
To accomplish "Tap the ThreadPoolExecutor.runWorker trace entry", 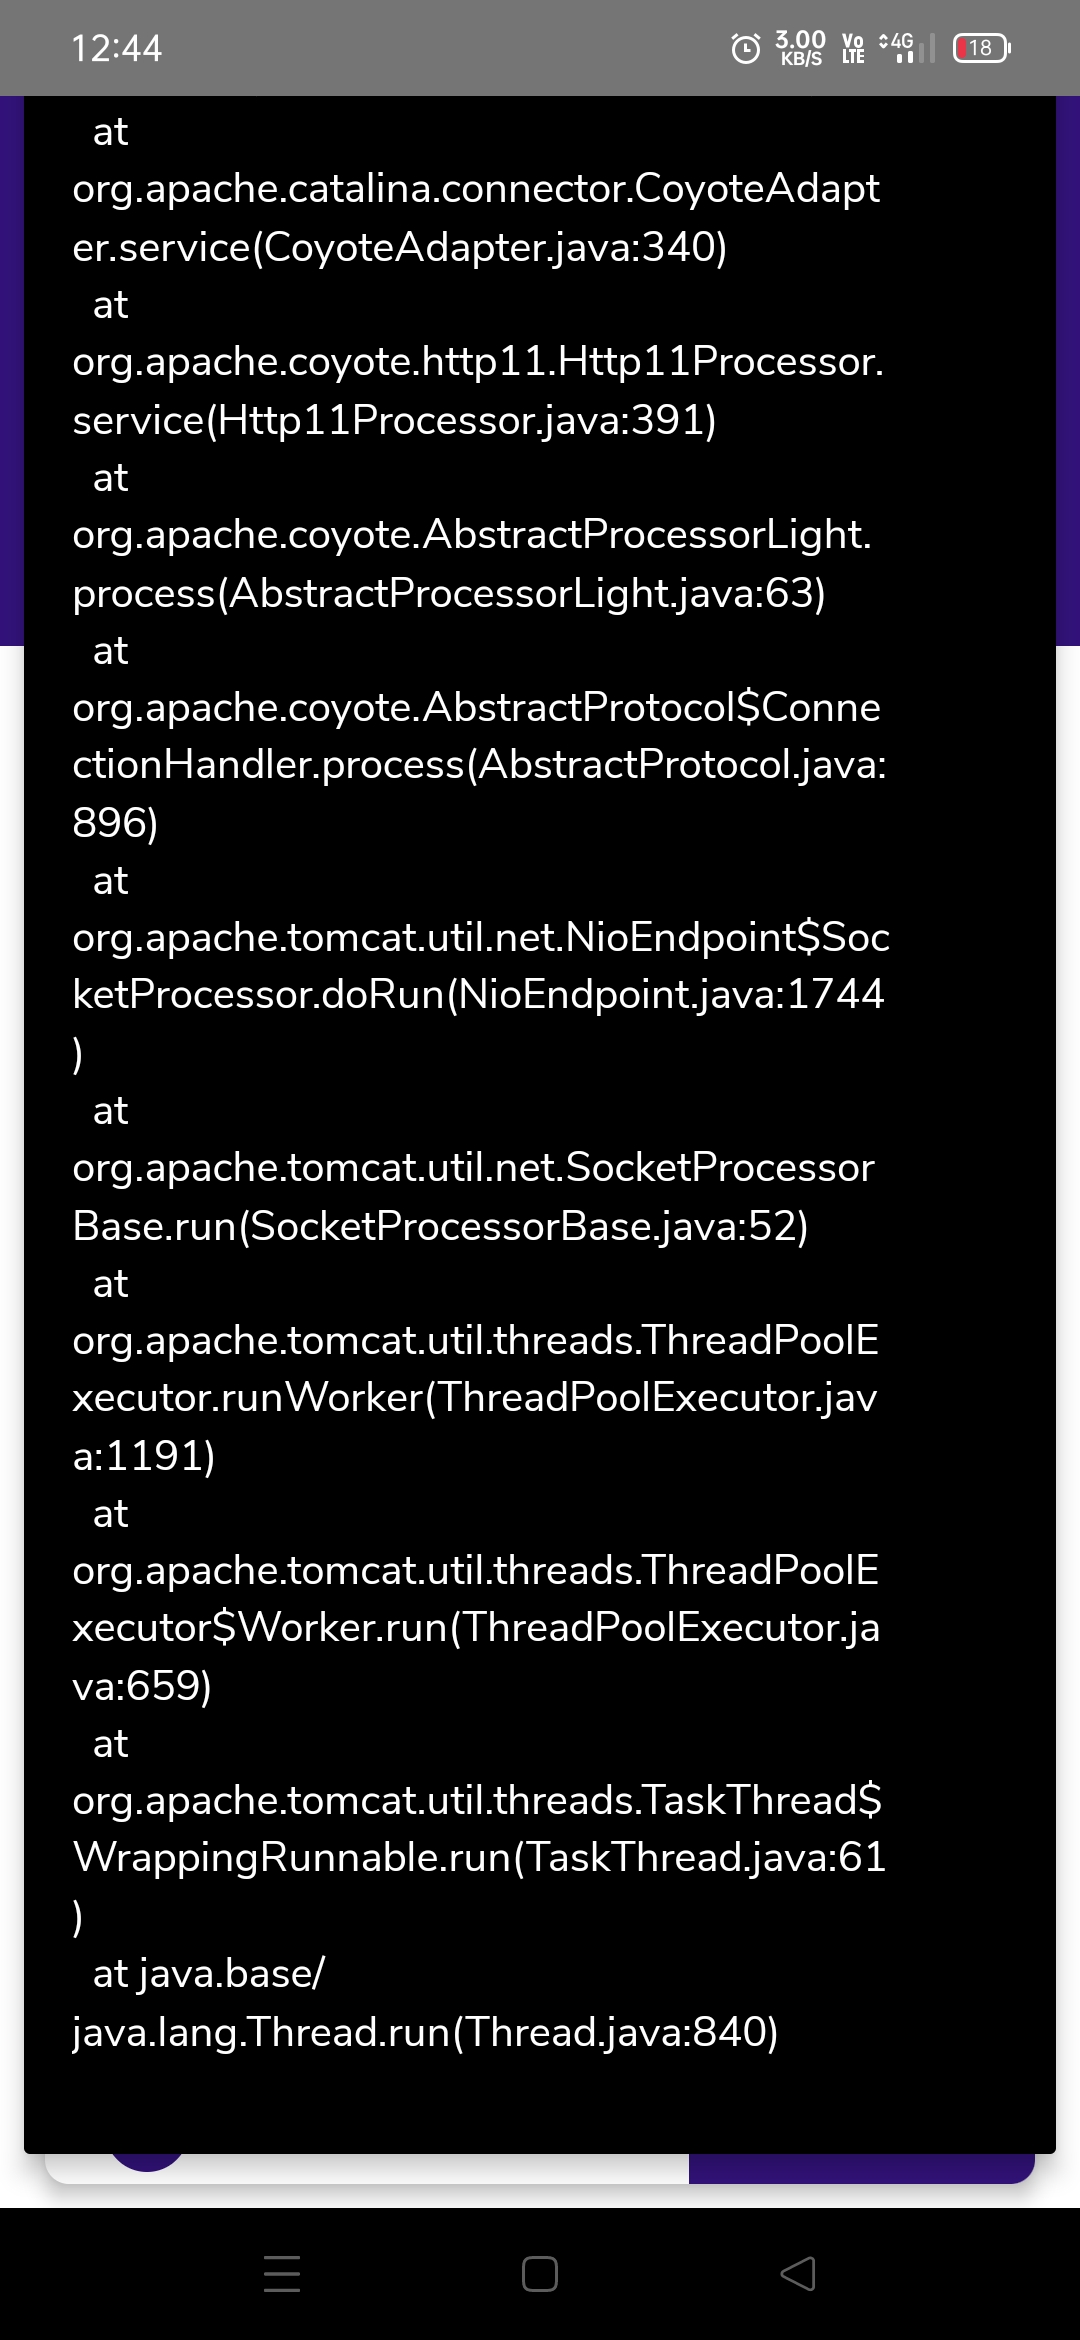I will (475, 1397).
